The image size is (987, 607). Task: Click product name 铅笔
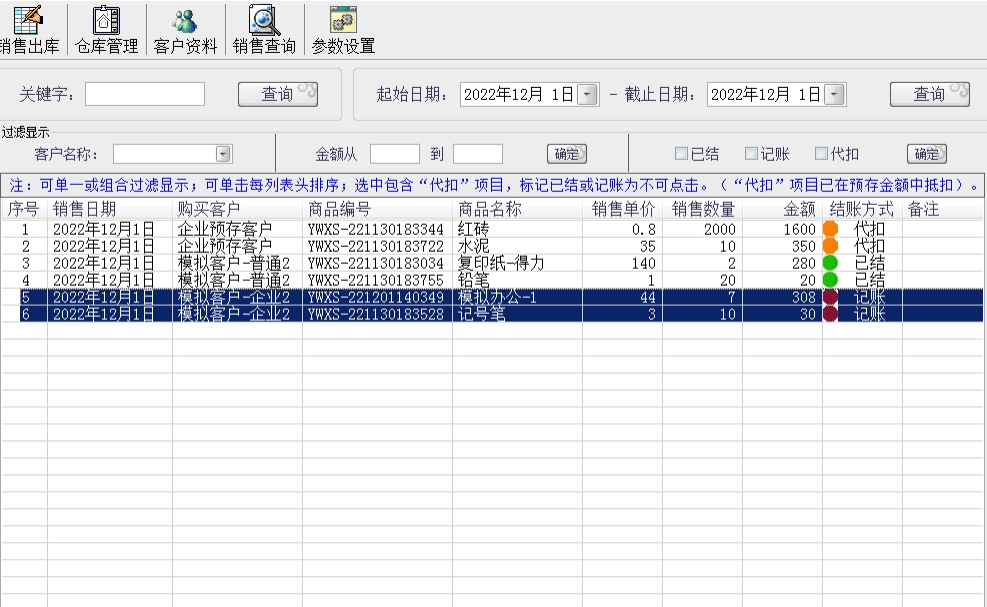[x=473, y=280]
